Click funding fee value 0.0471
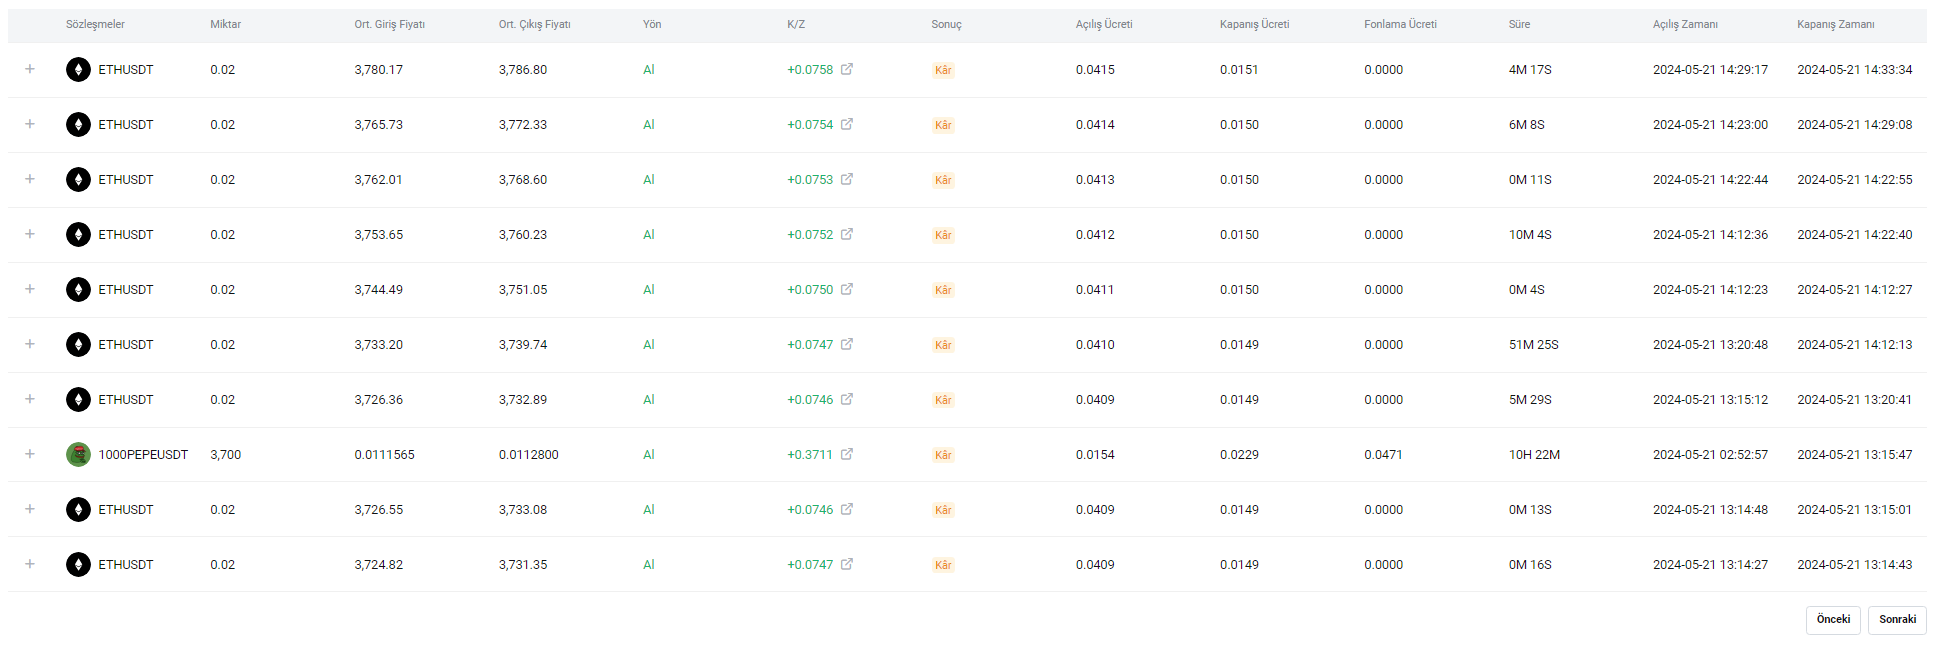Viewport: 1940px width, 646px height. tap(1383, 455)
